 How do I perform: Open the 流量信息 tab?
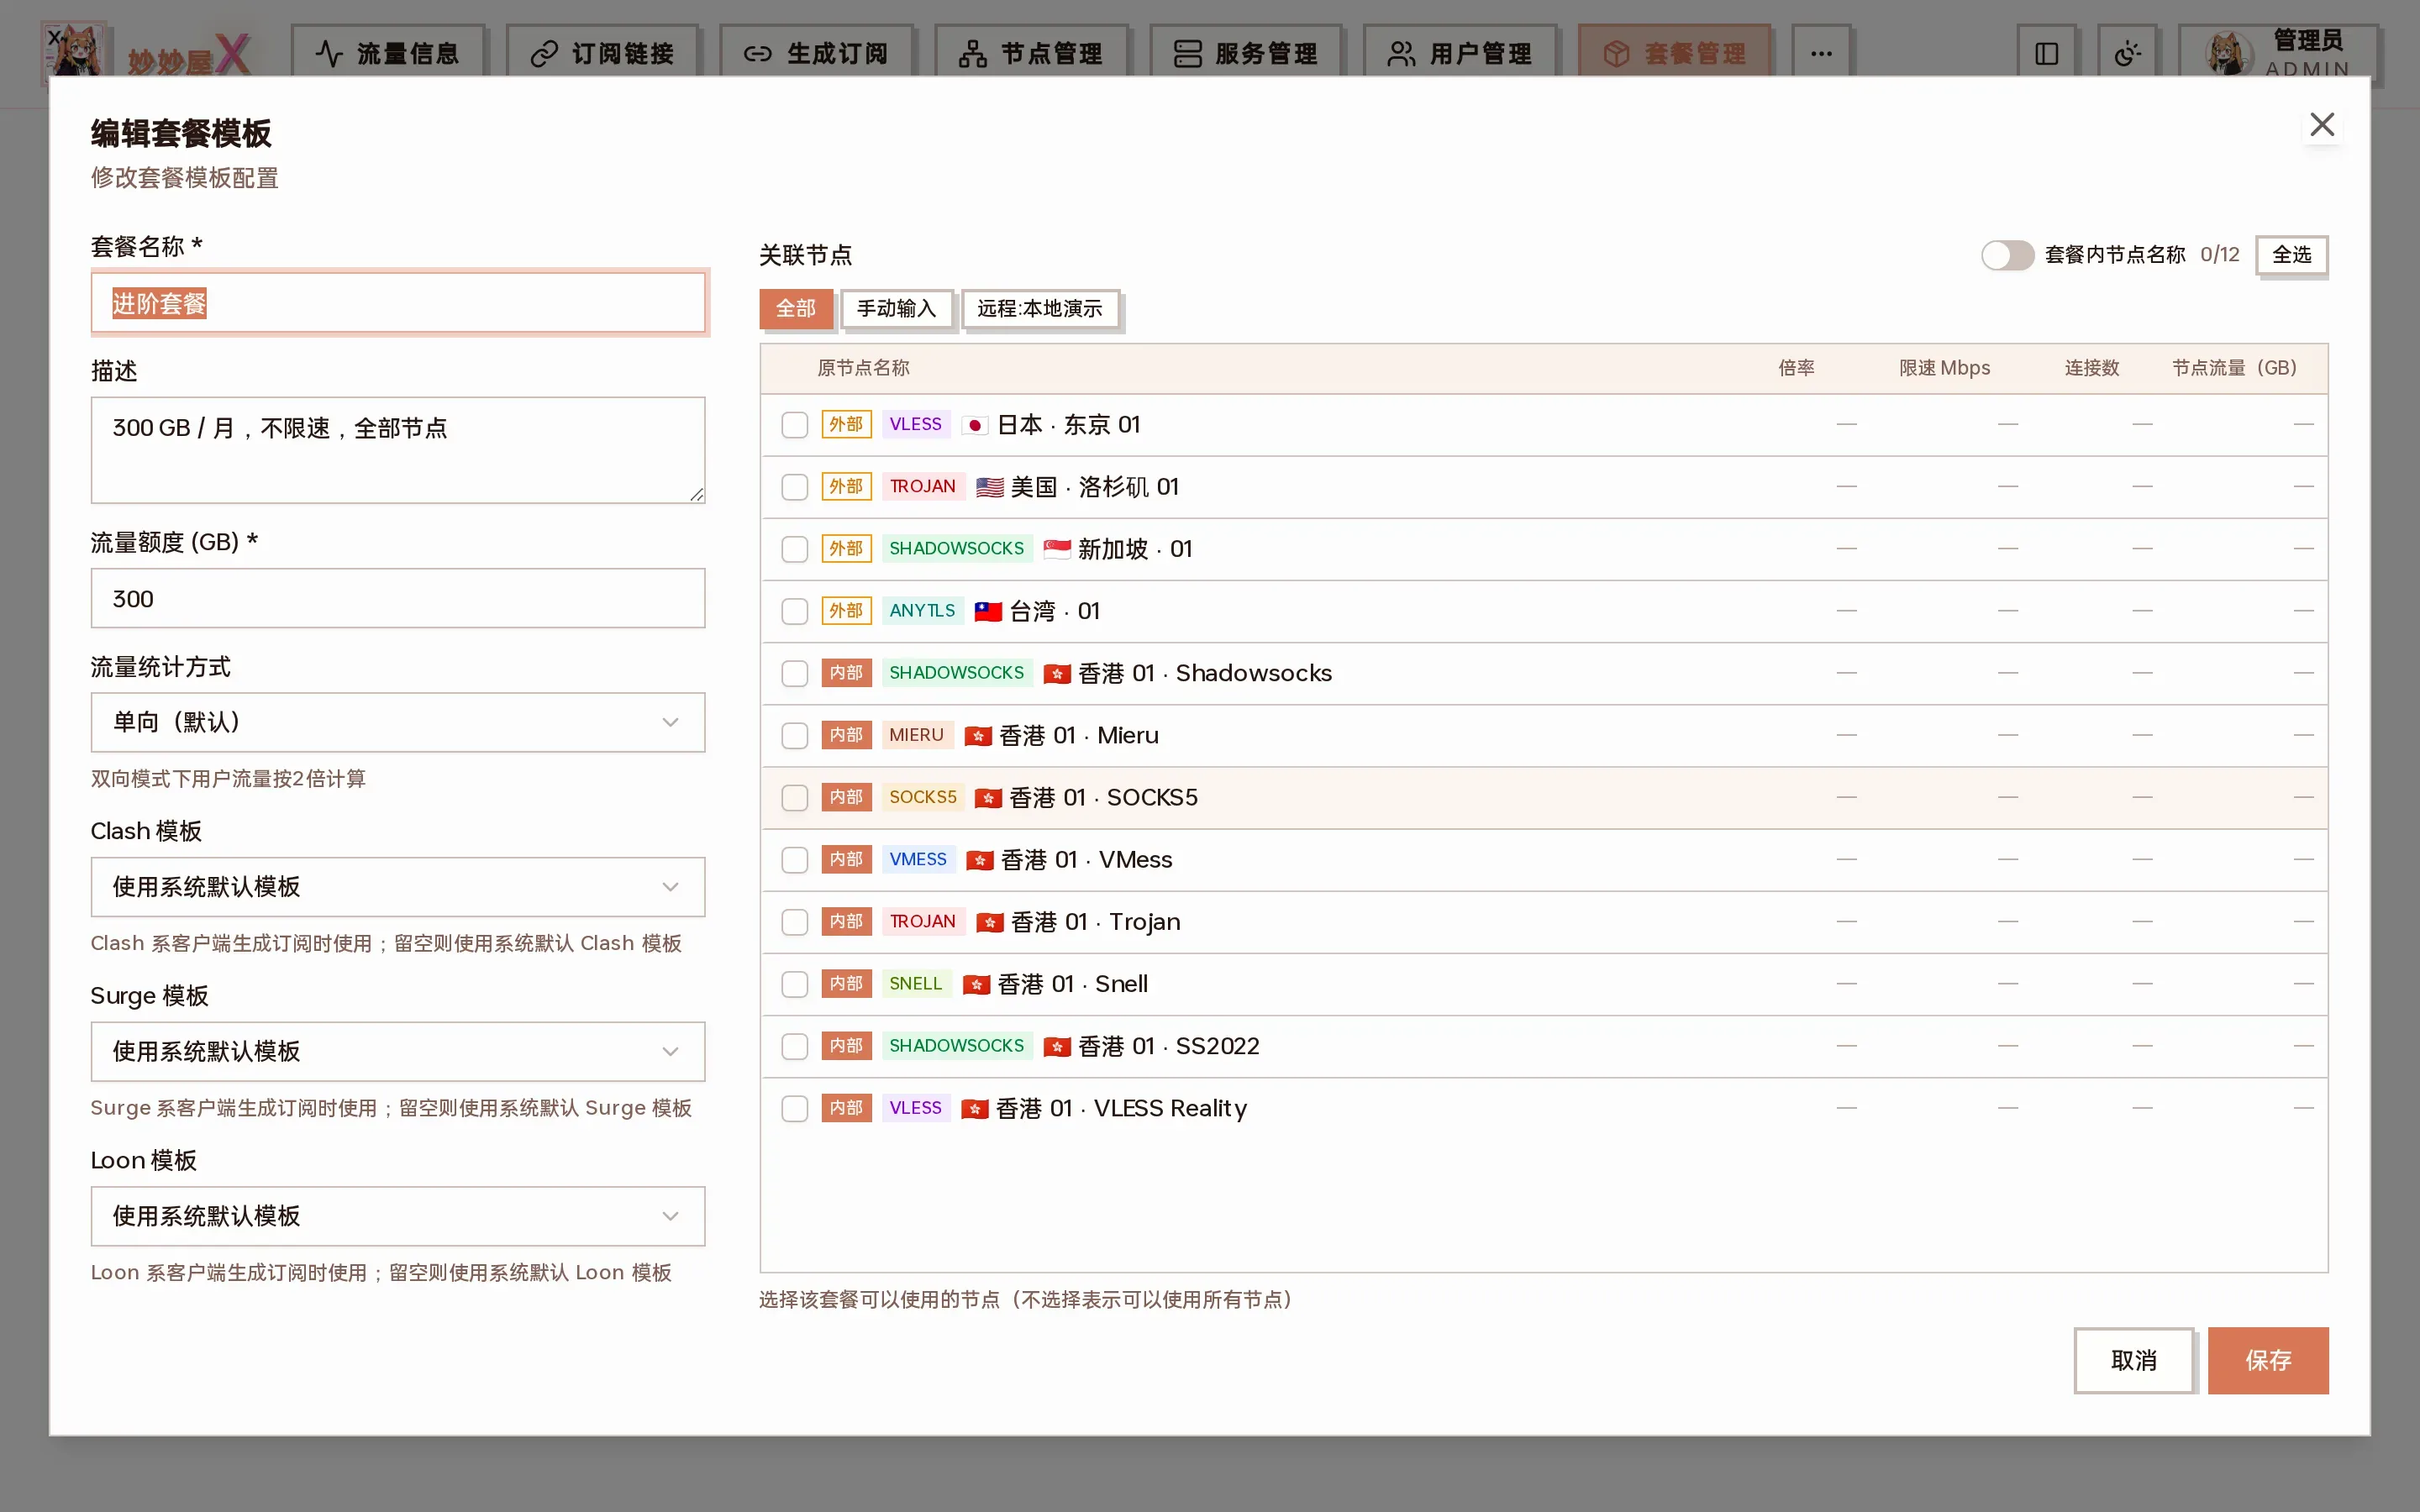point(388,53)
